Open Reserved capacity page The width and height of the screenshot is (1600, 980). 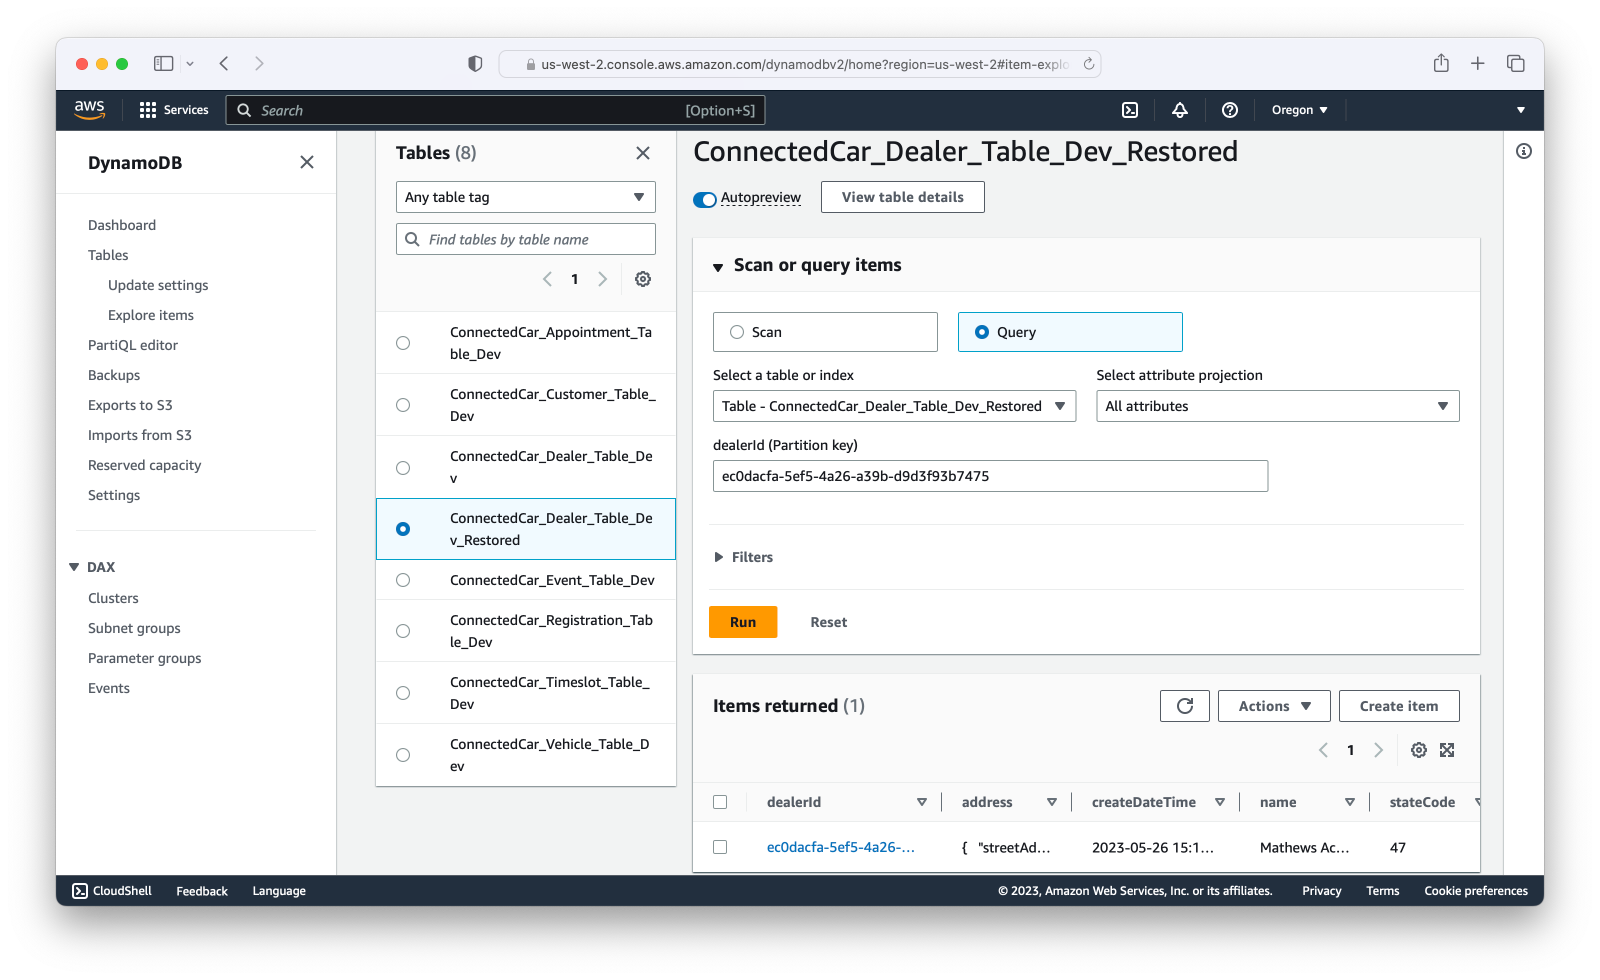(x=145, y=465)
